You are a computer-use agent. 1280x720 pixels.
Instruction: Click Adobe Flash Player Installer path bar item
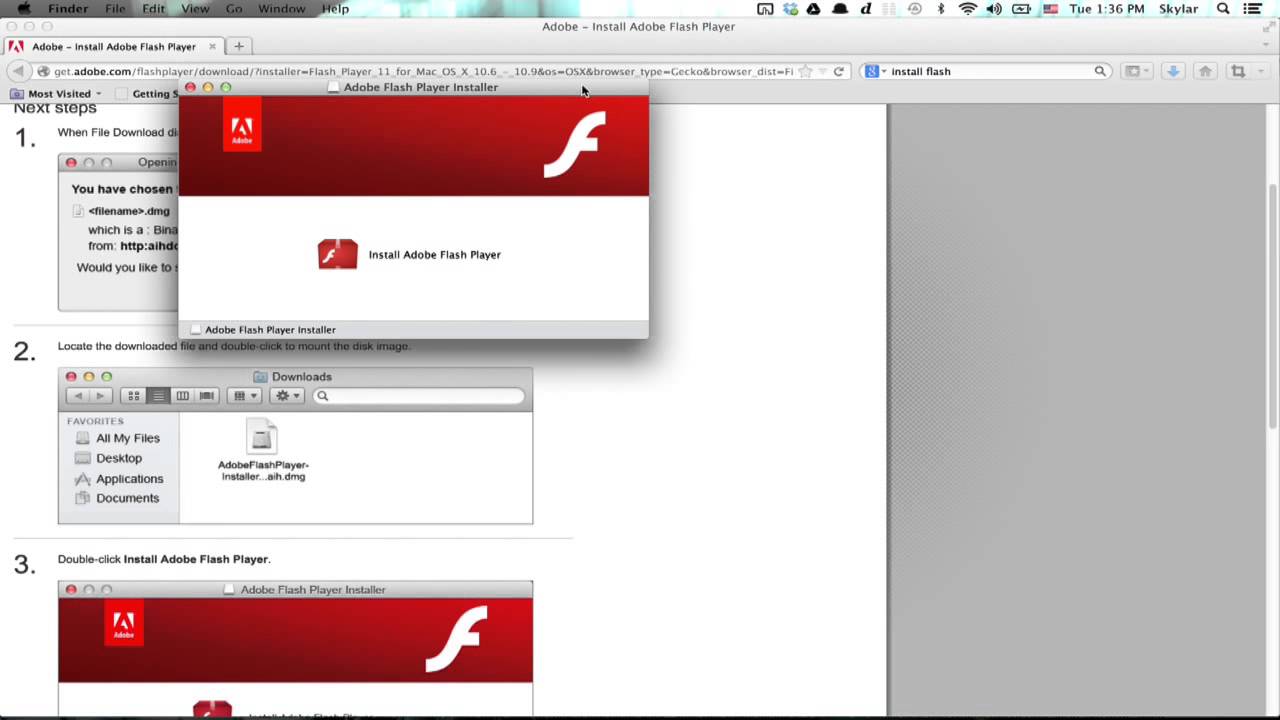(263, 329)
